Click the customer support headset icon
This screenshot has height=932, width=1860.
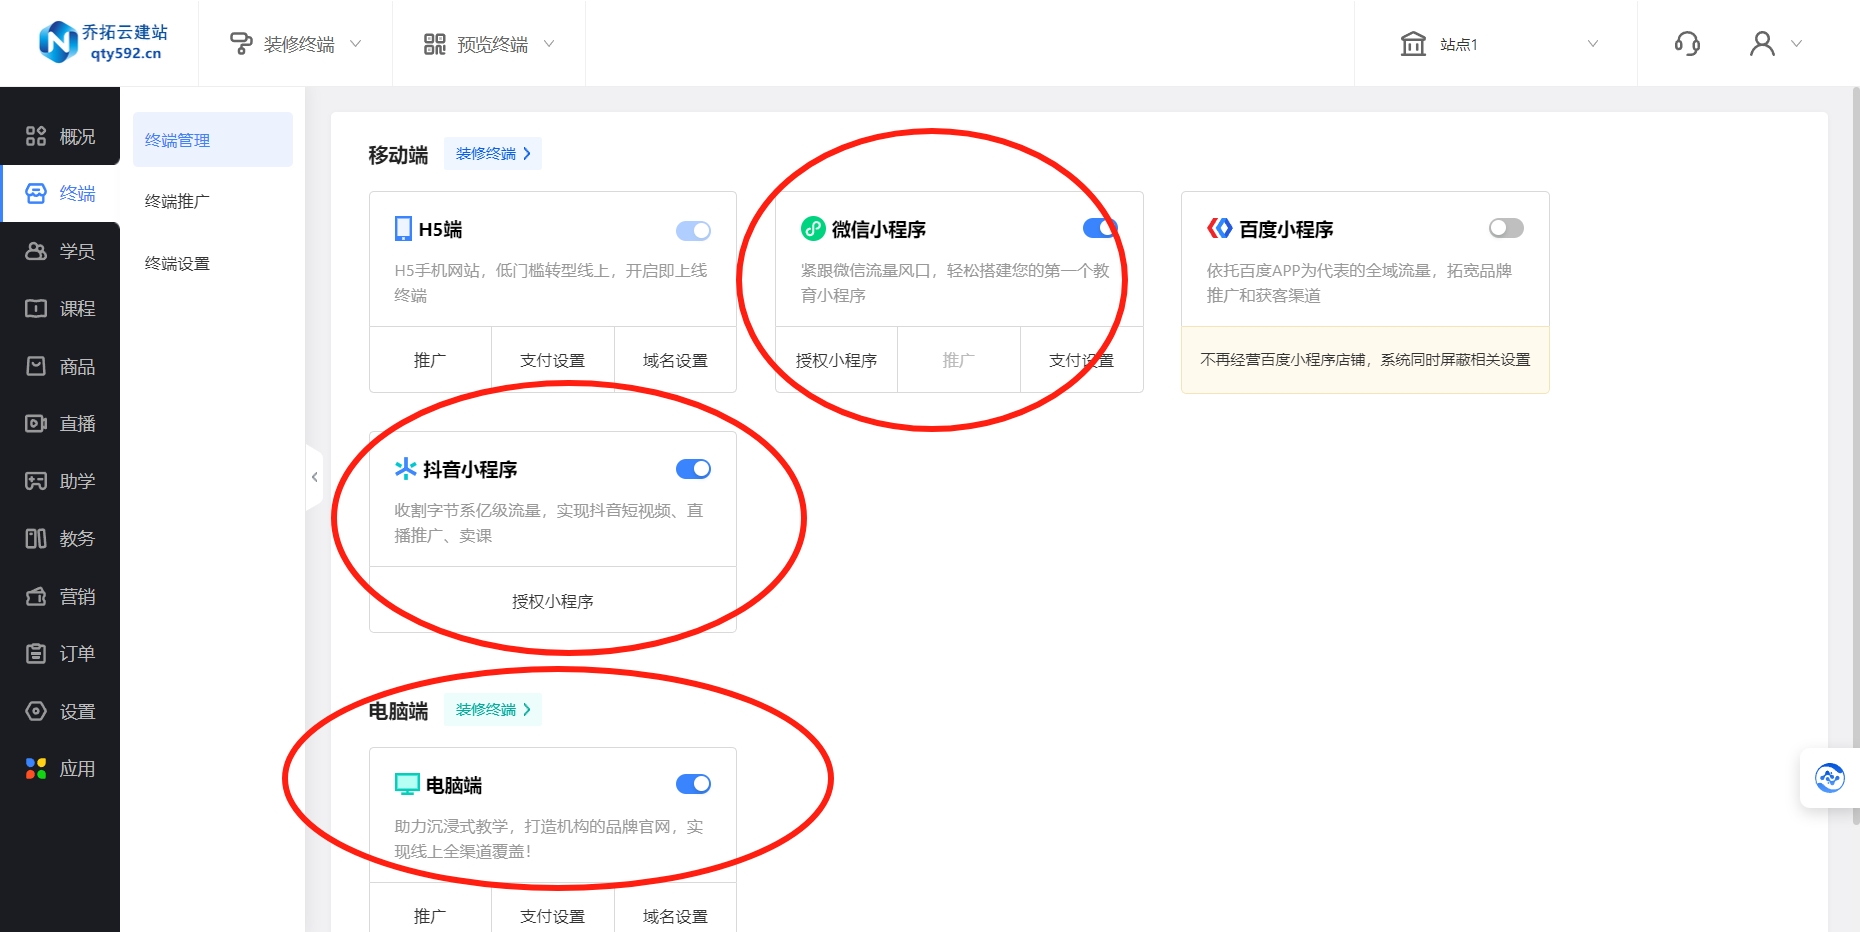(x=1687, y=43)
